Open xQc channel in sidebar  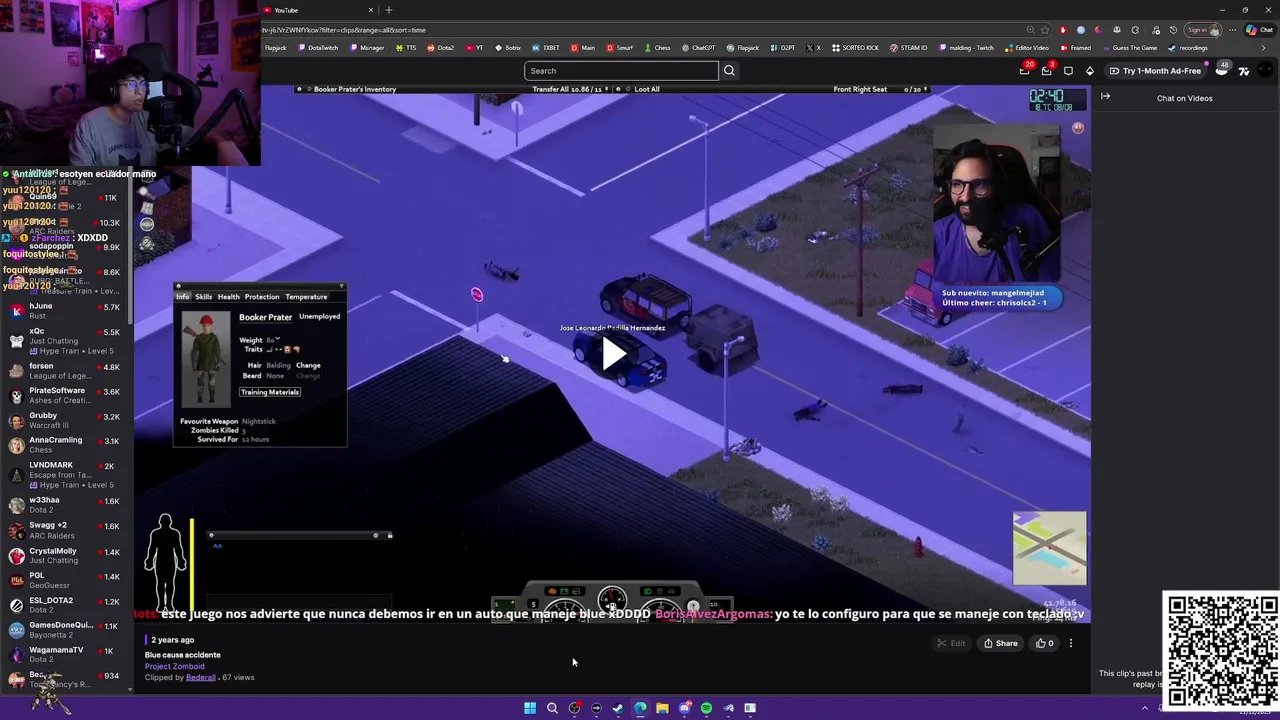coord(66,341)
